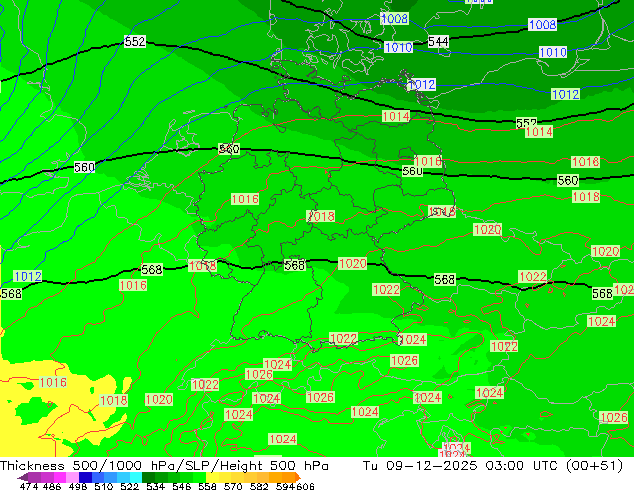Click the map title 'Thickness 500/1000 hPa/SLP/Height 500 hPa'
This screenshot has width=634, height=490.
[x=164, y=466]
